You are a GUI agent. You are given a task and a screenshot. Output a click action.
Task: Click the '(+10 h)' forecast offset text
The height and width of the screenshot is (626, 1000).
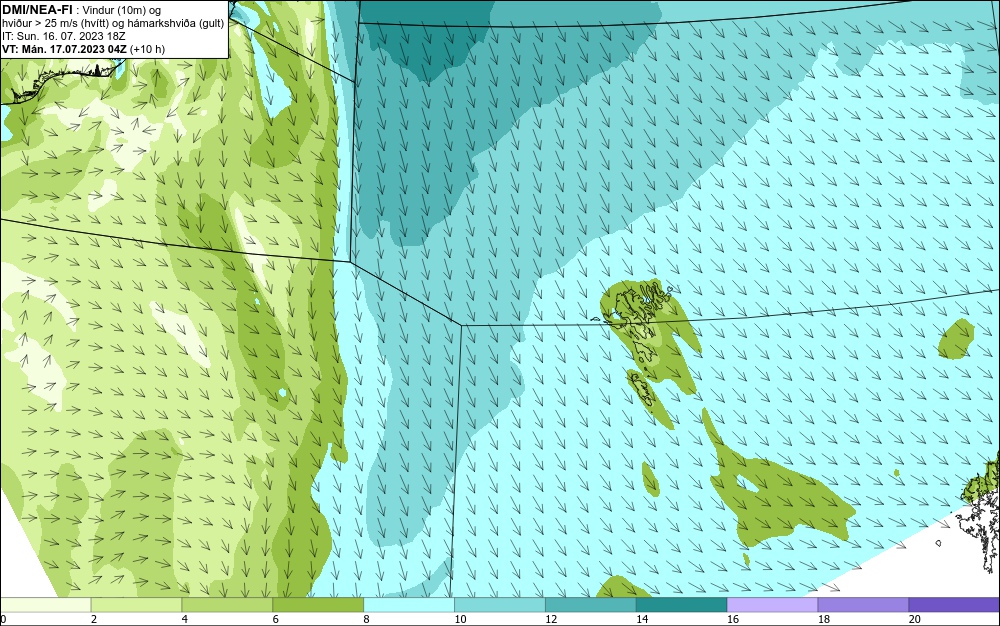pyautogui.click(x=147, y=49)
